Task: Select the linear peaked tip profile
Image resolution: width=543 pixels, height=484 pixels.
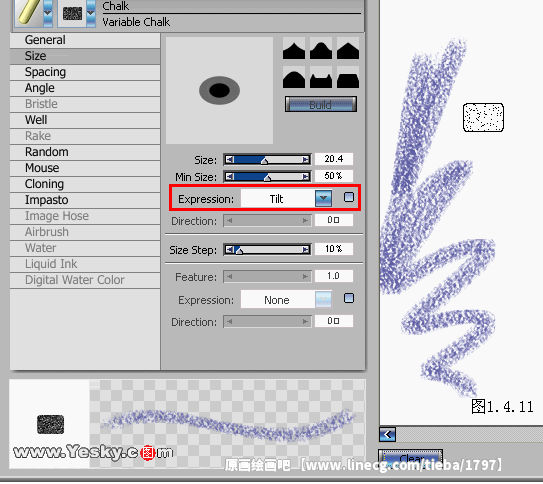Action: pyautogui.click(x=348, y=49)
